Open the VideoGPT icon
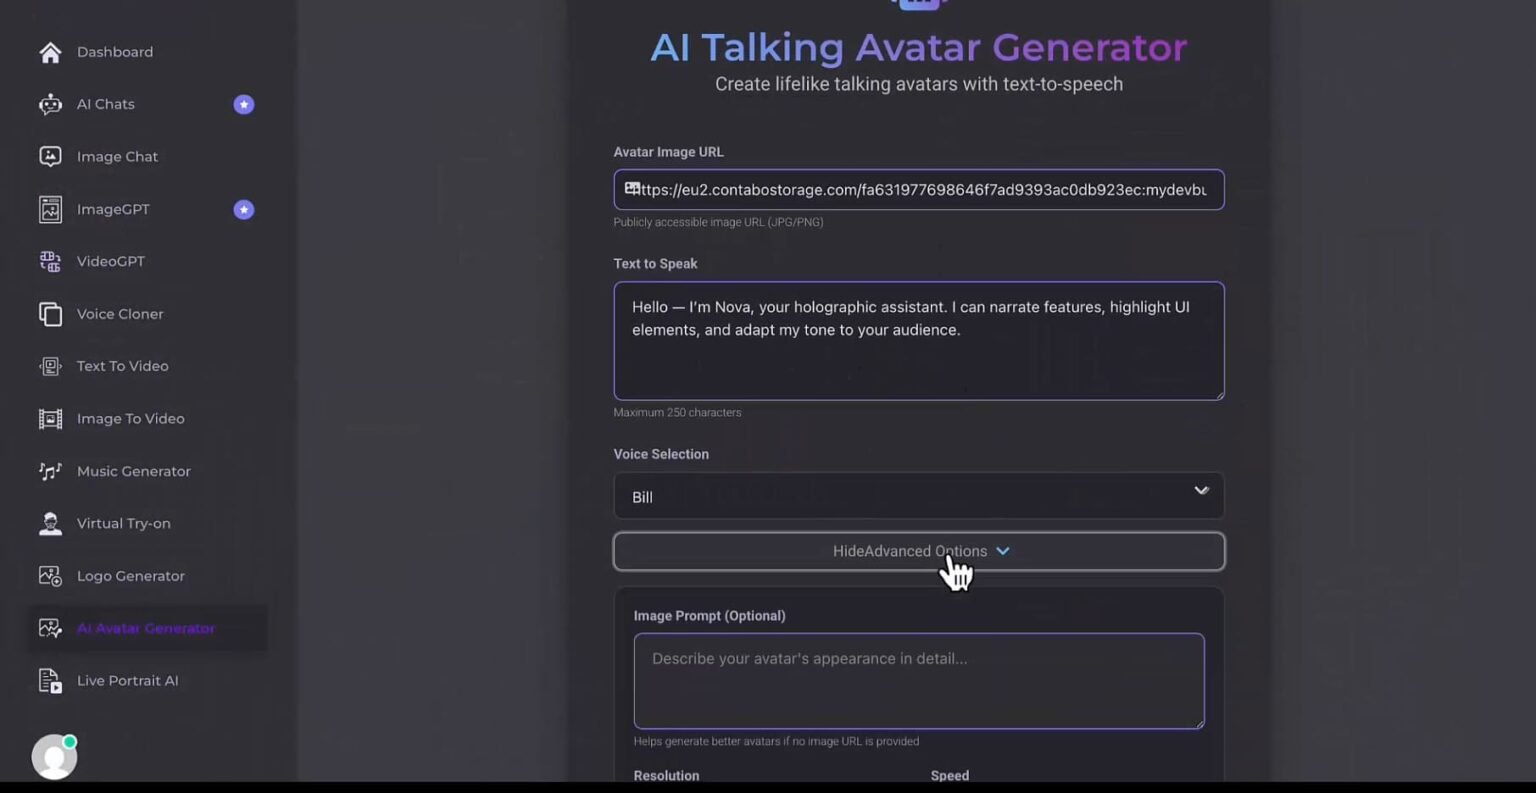This screenshot has width=1536, height=793. coord(50,261)
